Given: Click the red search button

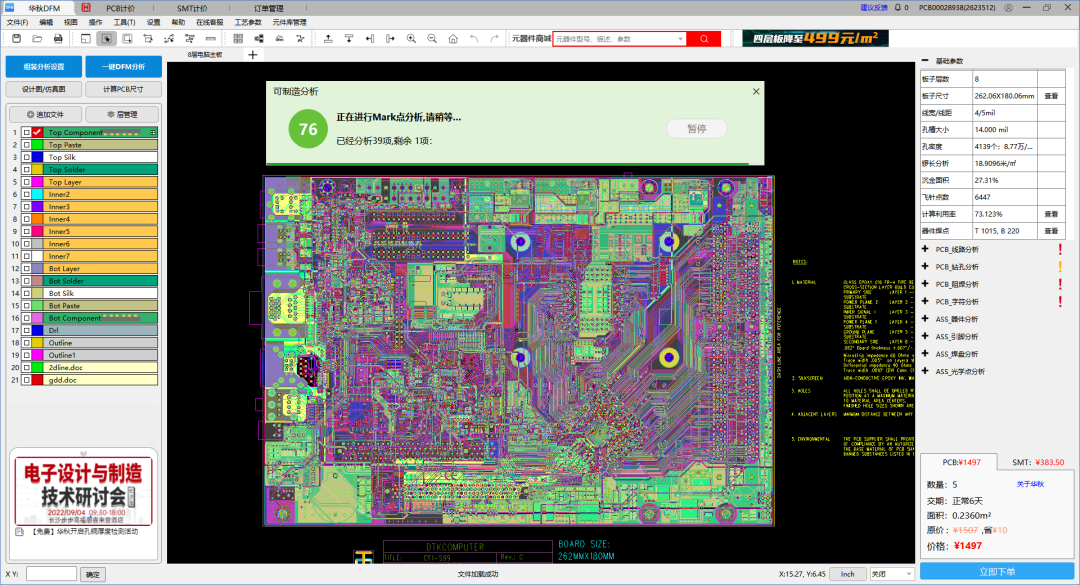Looking at the screenshot, I should coord(704,39).
